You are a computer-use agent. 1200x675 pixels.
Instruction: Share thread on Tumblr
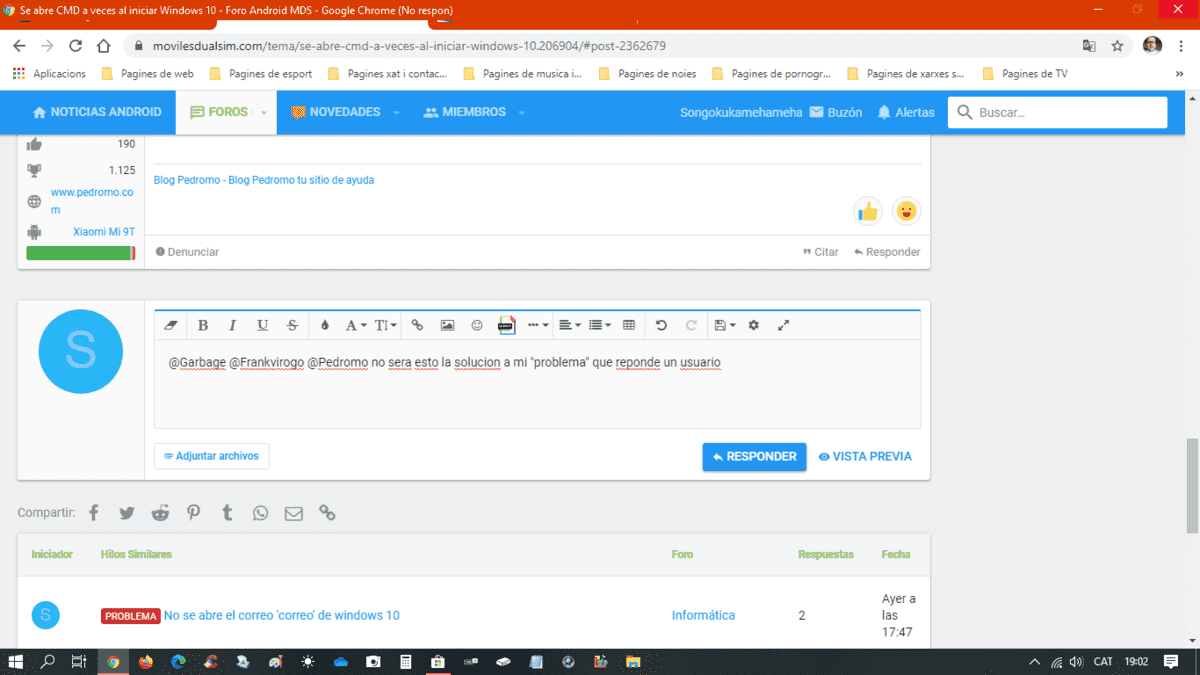227,513
